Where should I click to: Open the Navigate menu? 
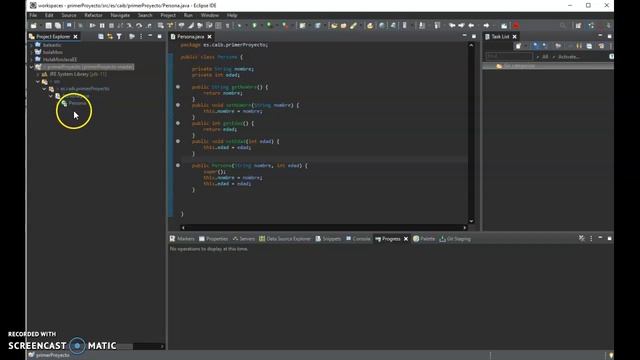[120, 15]
